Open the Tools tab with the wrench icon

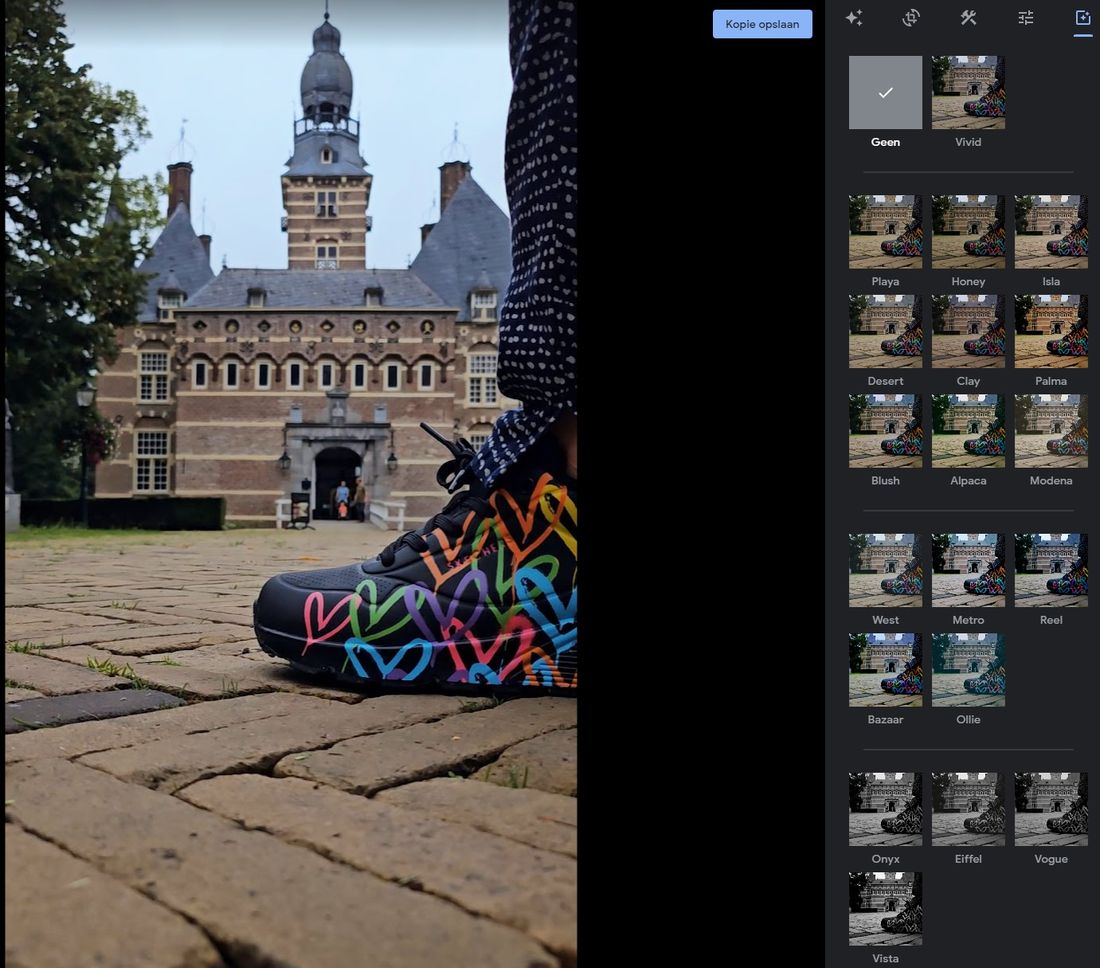click(968, 18)
